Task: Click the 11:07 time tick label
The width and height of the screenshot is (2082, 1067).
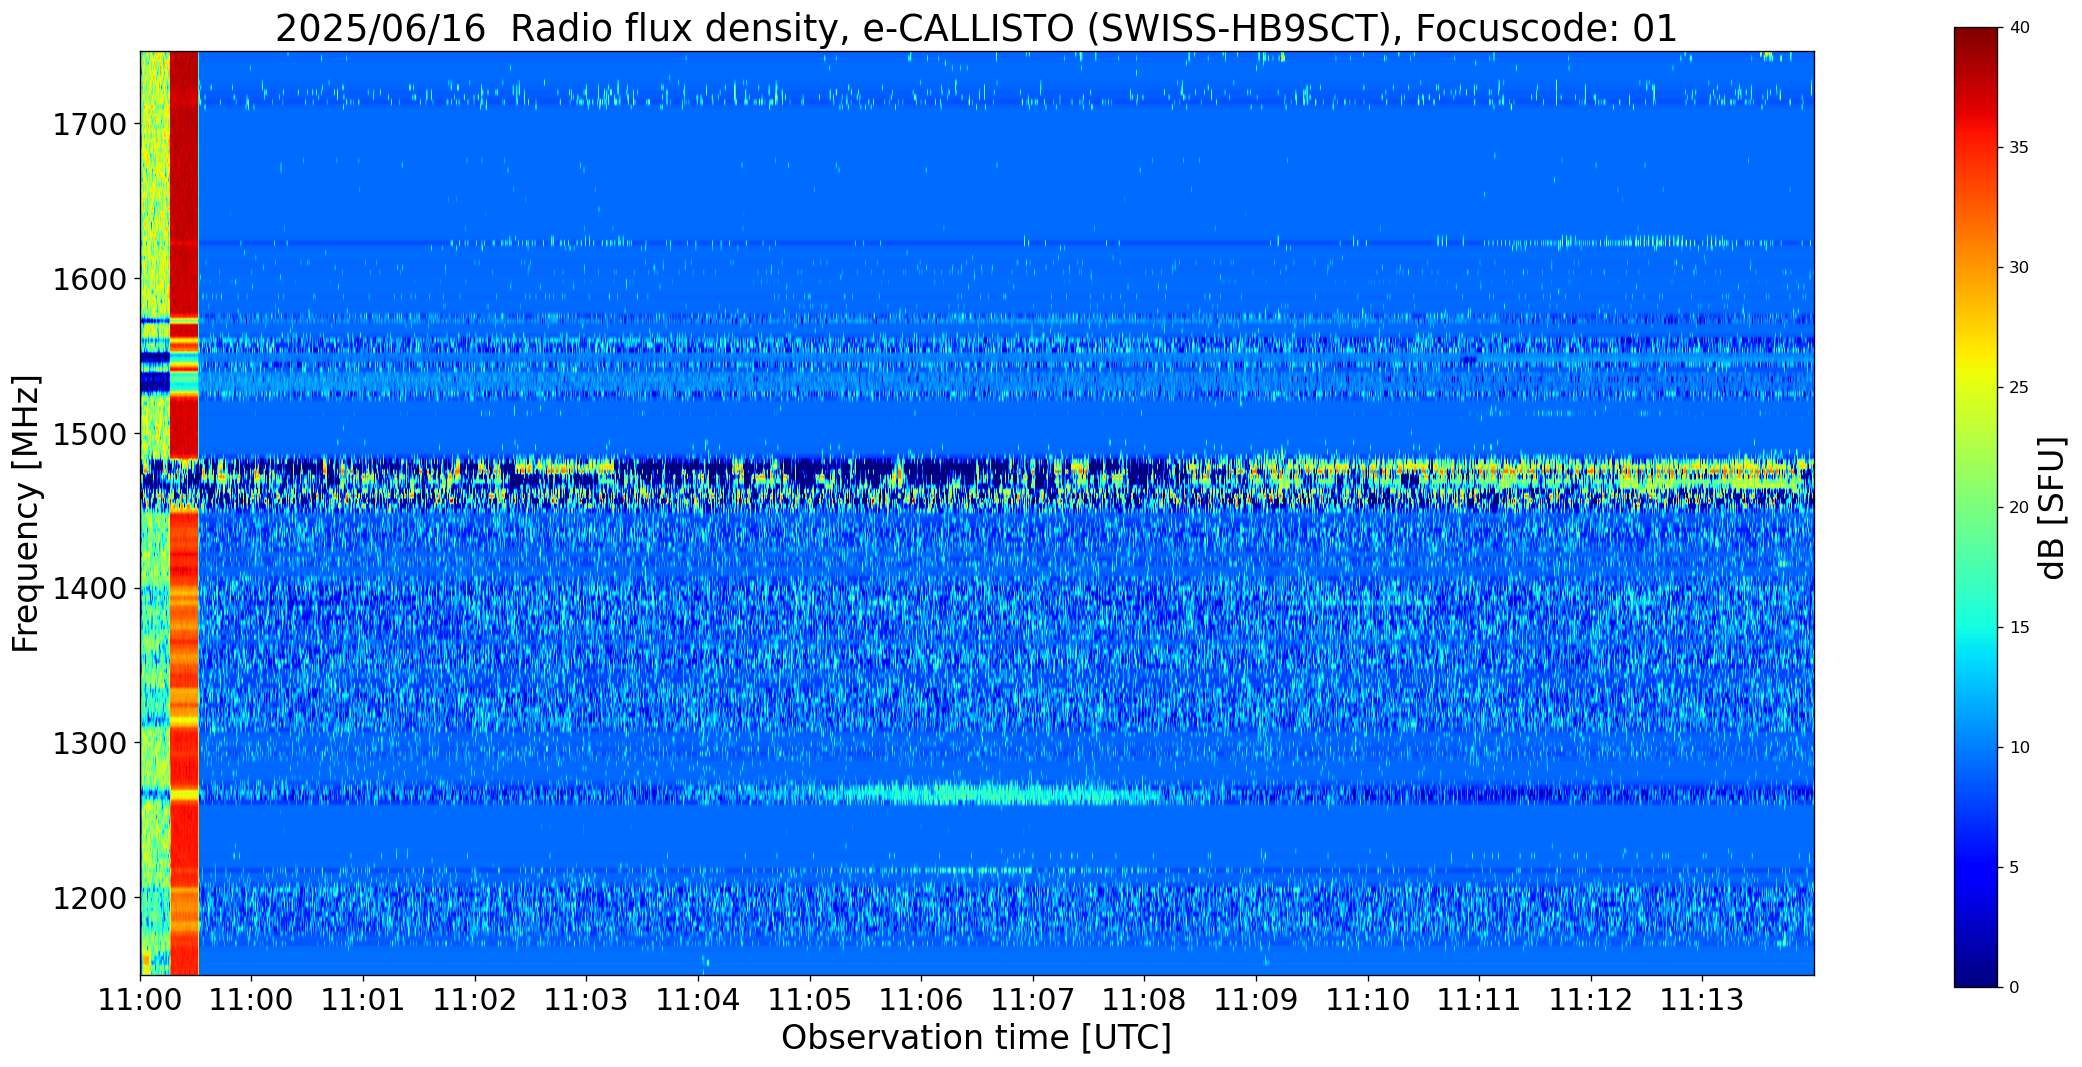Action: tap(1032, 1000)
